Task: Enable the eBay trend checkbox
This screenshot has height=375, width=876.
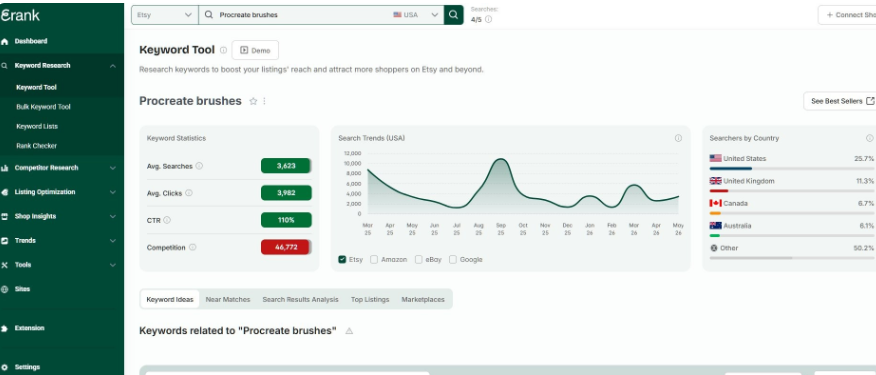Action: click(x=418, y=259)
